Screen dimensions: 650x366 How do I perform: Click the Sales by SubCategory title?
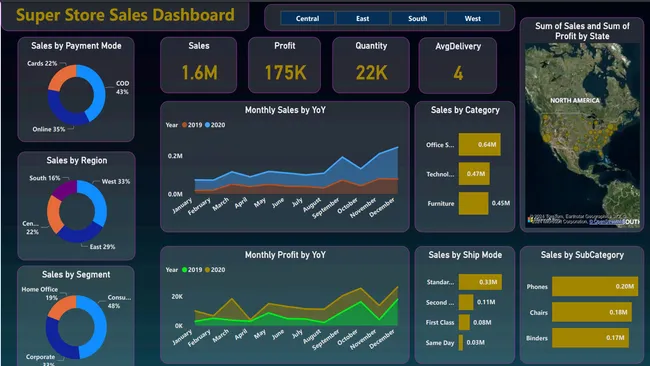click(582, 255)
